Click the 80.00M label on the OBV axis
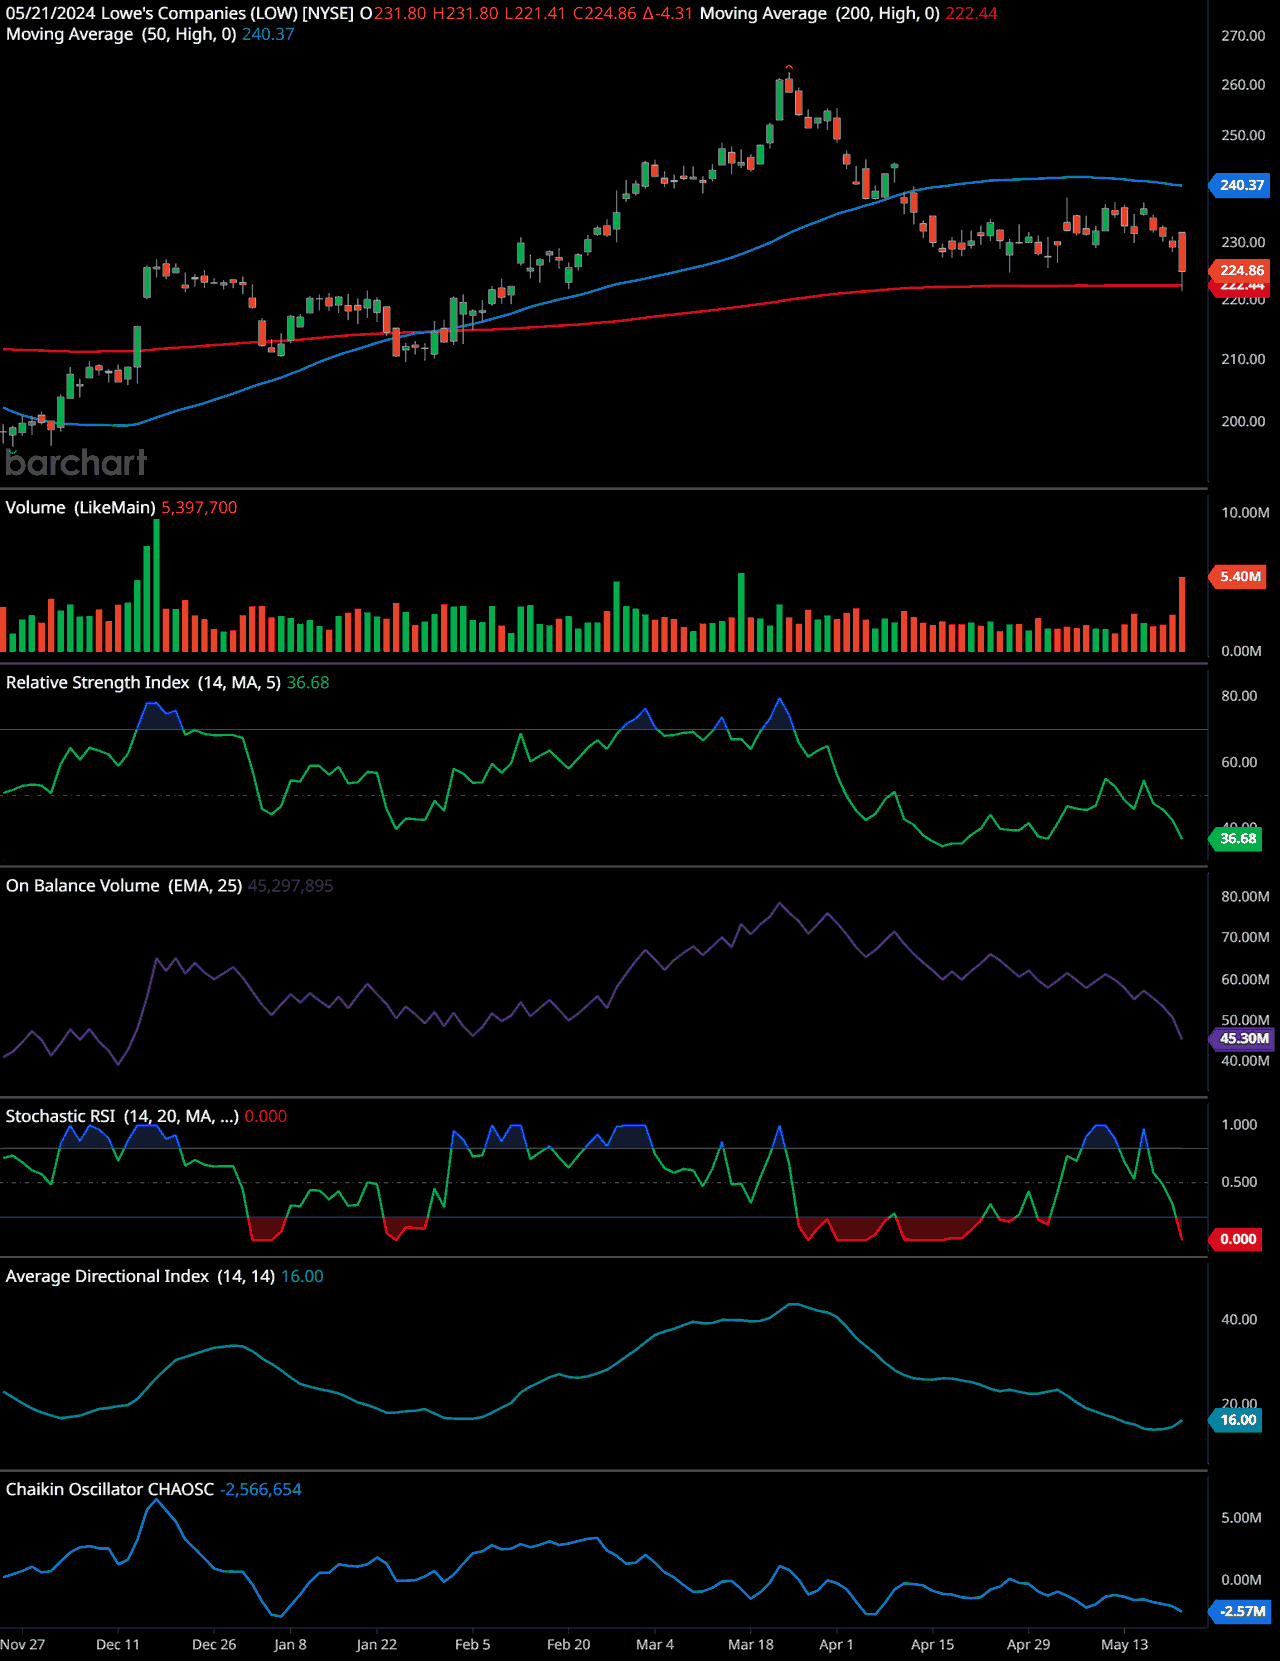The image size is (1280, 1661). (x=1245, y=897)
